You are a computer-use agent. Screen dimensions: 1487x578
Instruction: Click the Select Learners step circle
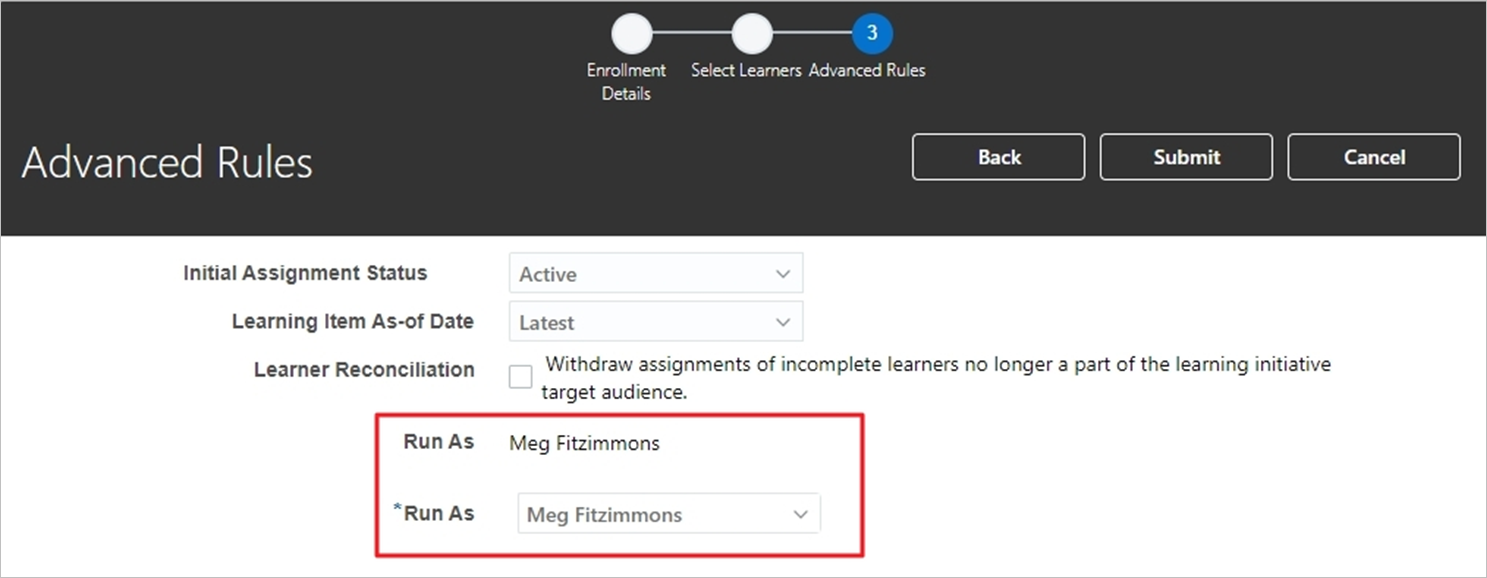pos(751,35)
